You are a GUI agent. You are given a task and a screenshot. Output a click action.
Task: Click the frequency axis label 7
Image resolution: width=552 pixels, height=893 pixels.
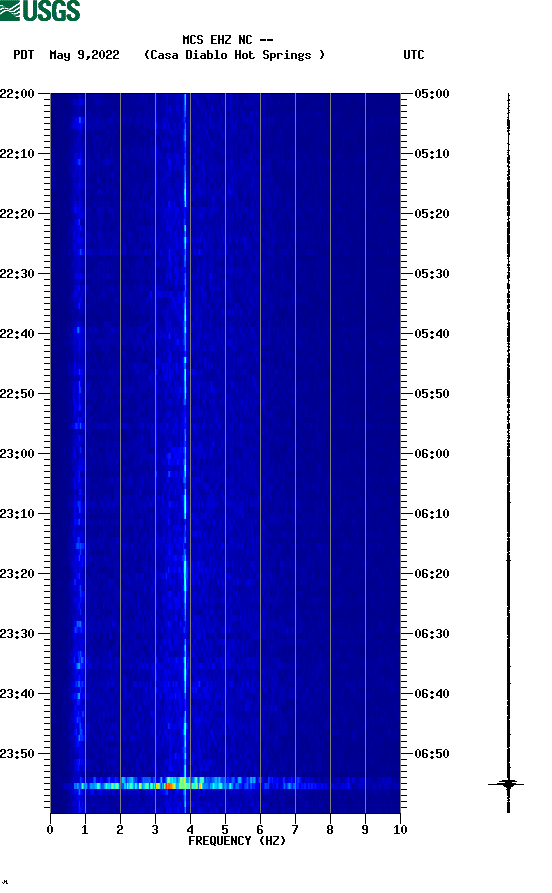(x=295, y=830)
